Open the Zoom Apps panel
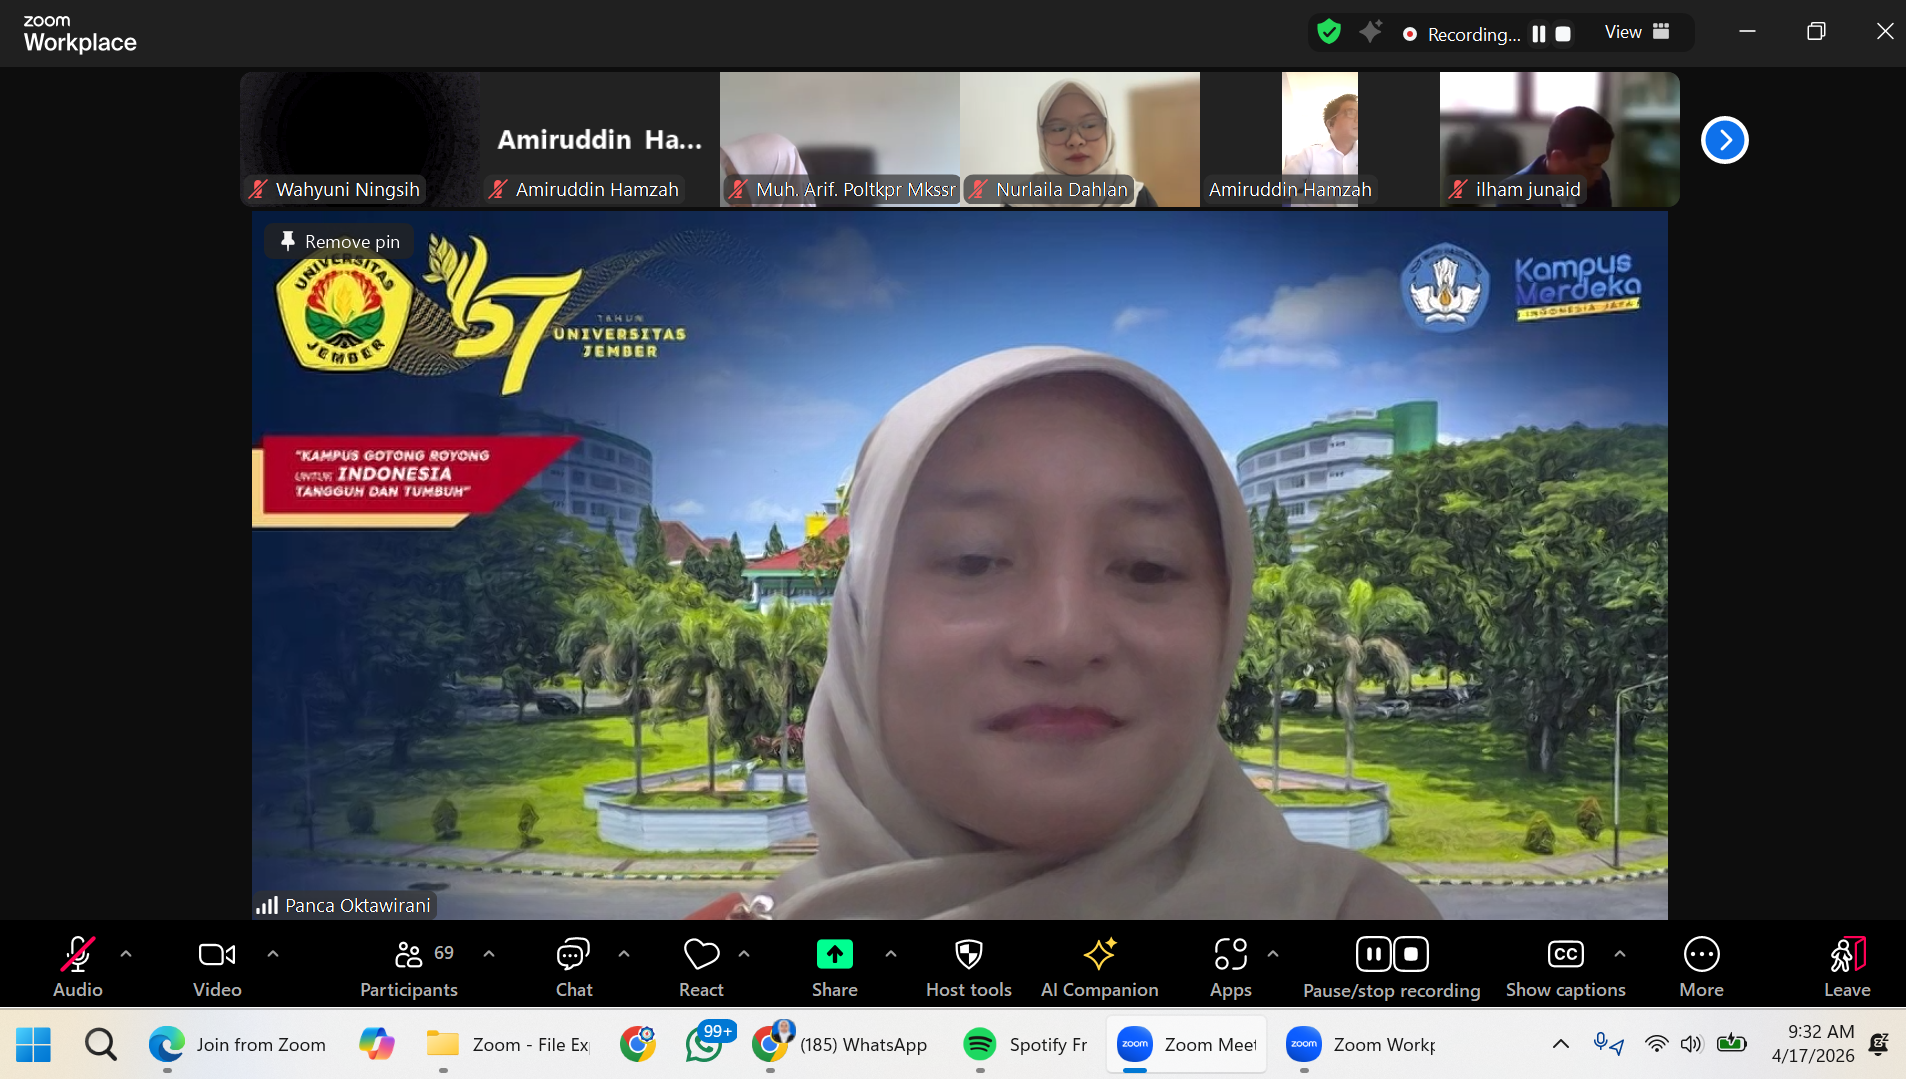 [x=1231, y=963]
